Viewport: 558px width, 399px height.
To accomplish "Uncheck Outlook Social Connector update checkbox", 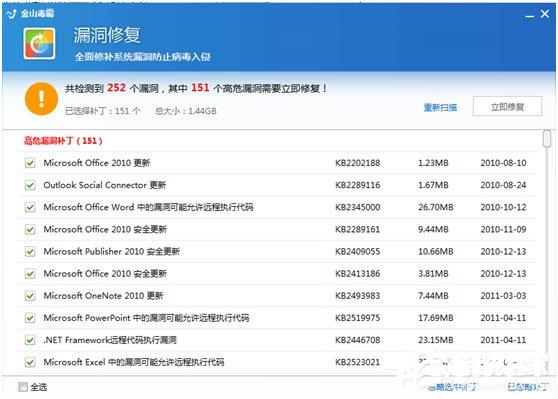I will pos(30,185).
